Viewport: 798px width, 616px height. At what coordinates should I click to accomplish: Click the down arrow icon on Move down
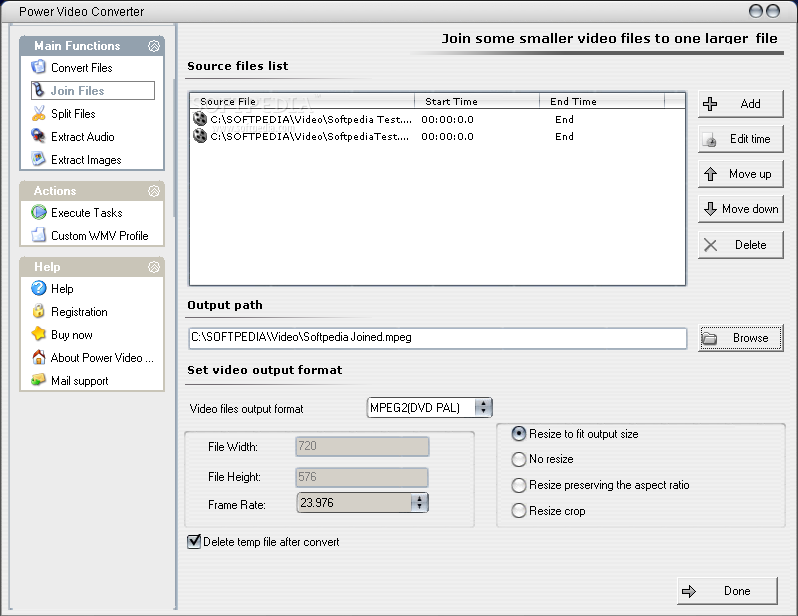click(x=710, y=209)
